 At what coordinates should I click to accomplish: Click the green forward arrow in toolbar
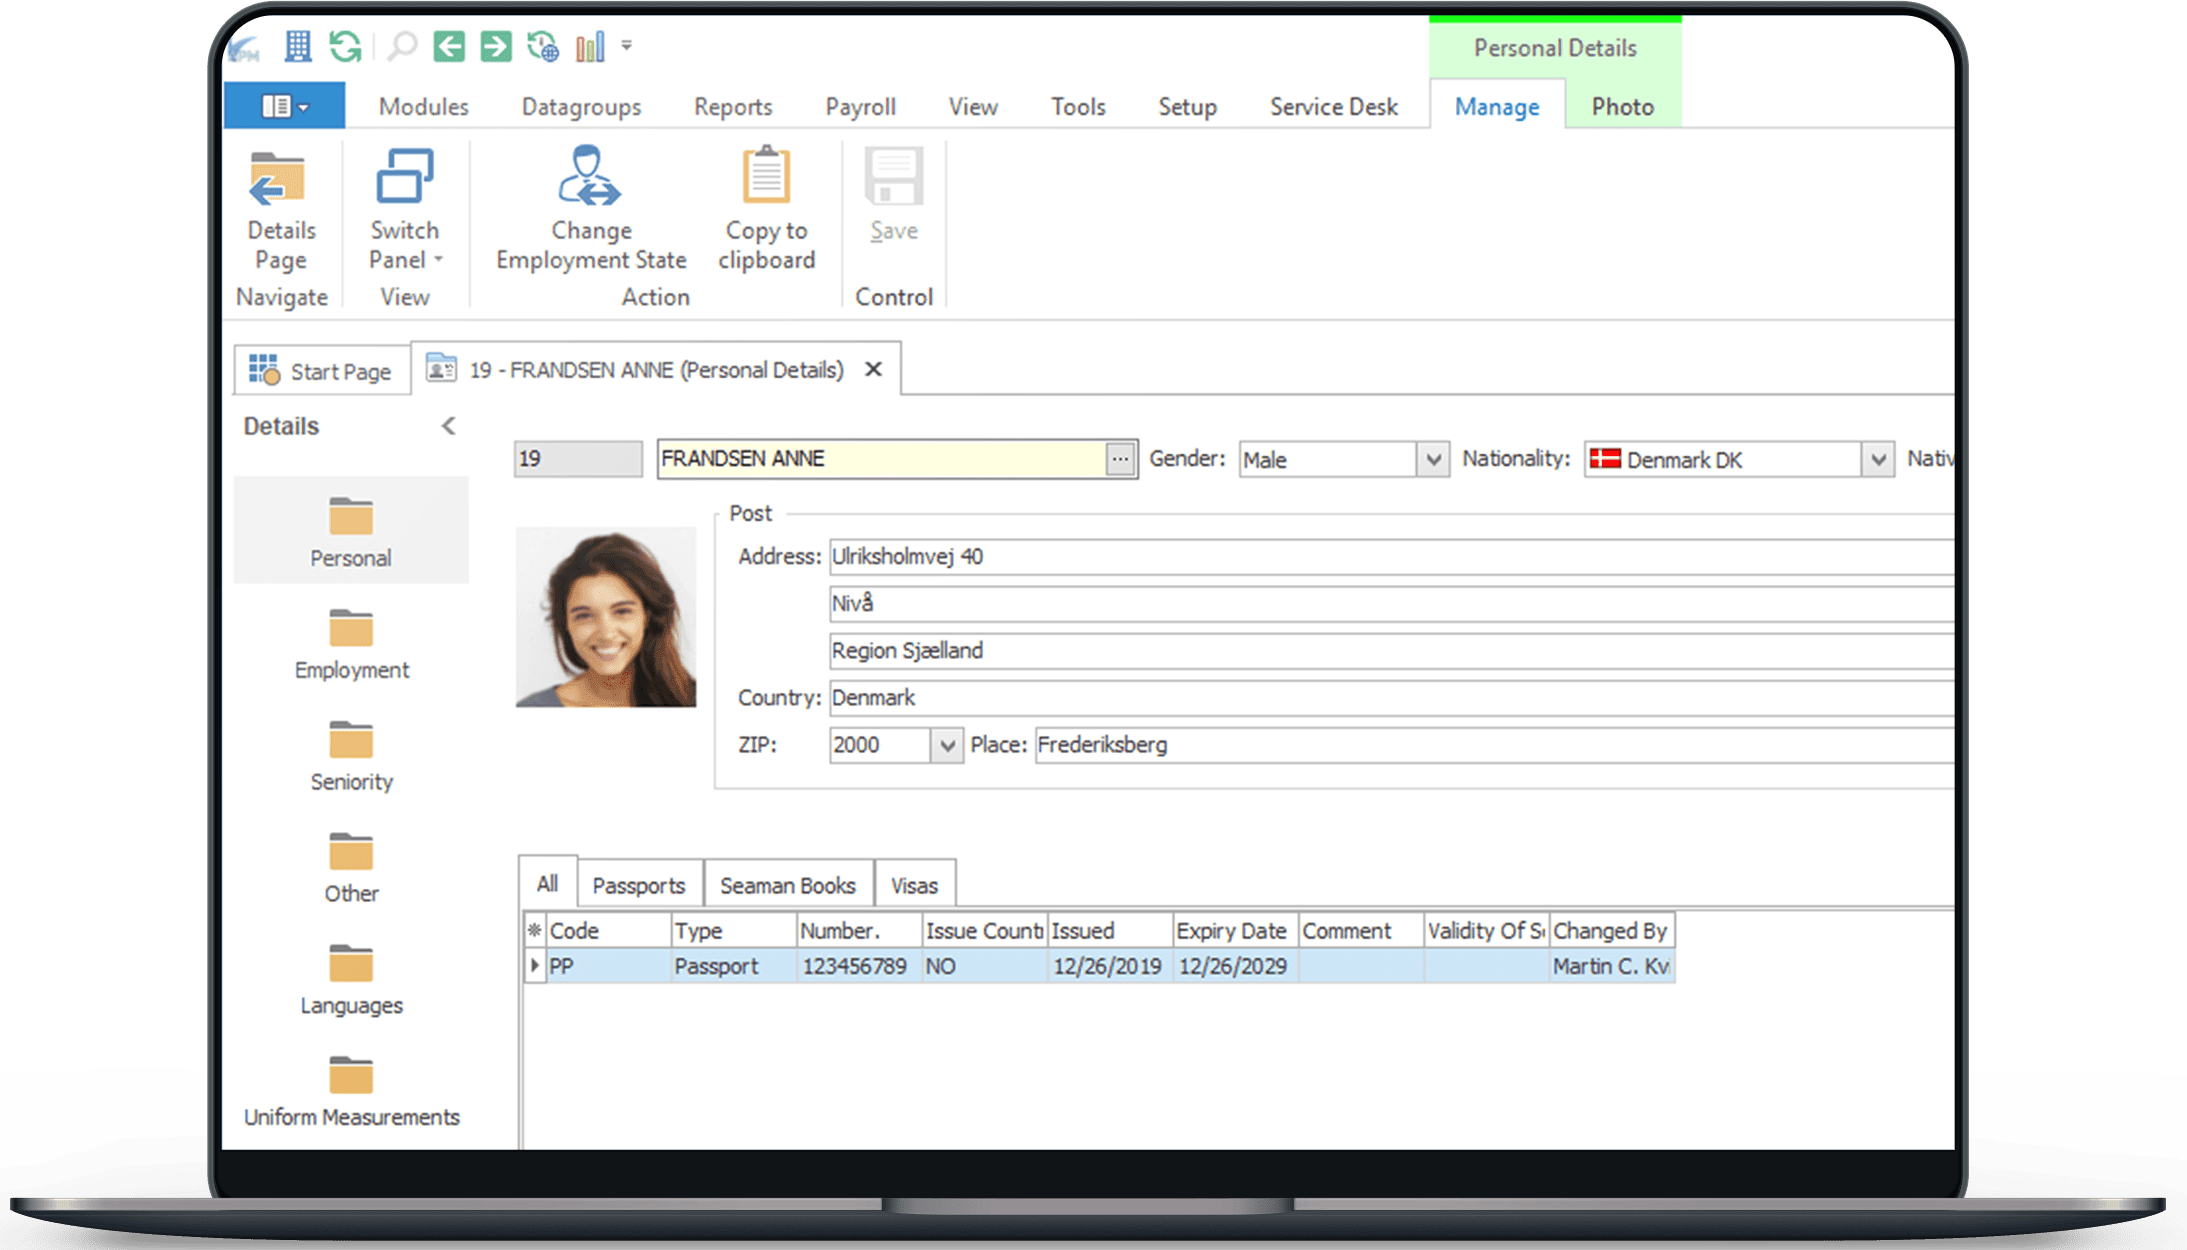point(496,46)
